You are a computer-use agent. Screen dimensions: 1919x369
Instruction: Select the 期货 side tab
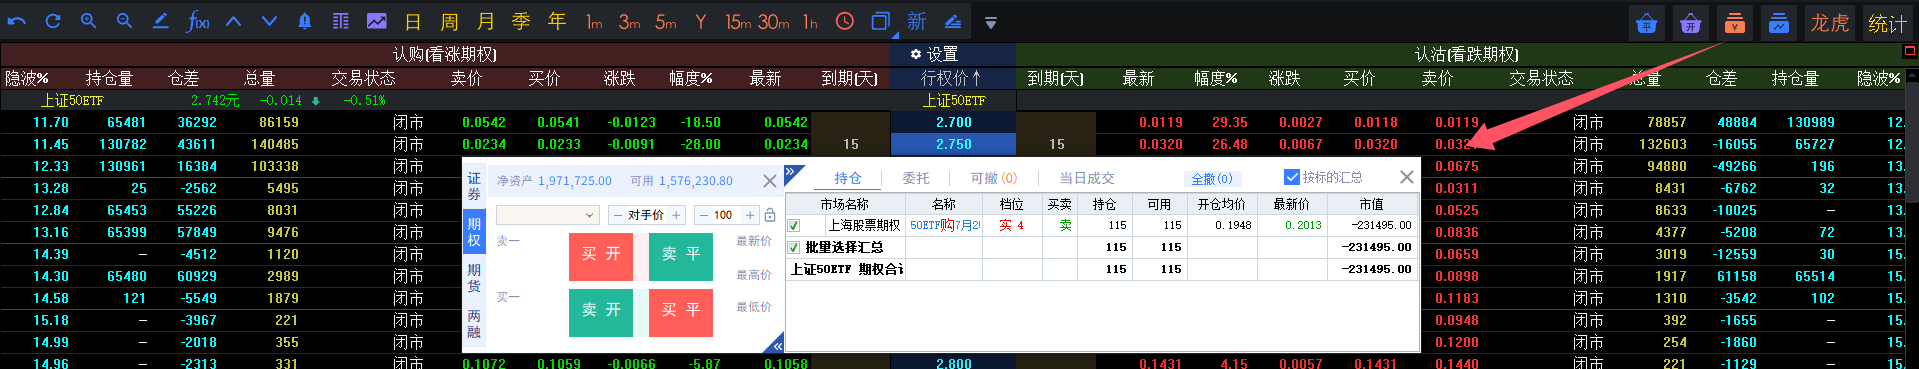[x=474, y=278]
